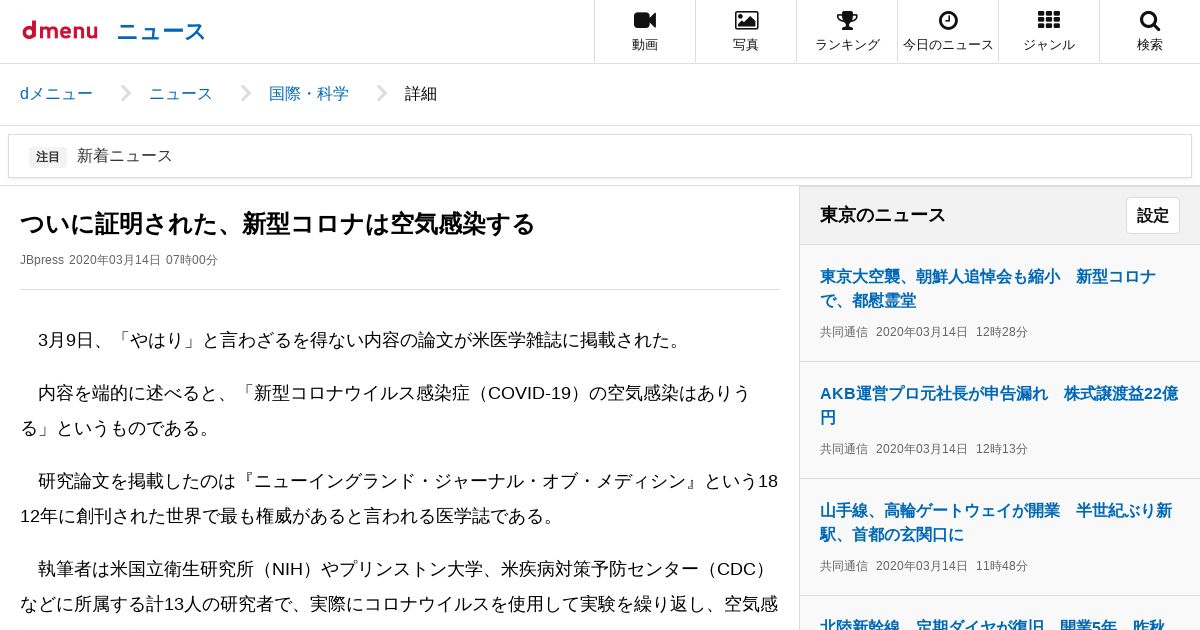The height and width of the screenshot is (630, 1200).
Task: Click JBpress source date line
Action: point(119,260)
